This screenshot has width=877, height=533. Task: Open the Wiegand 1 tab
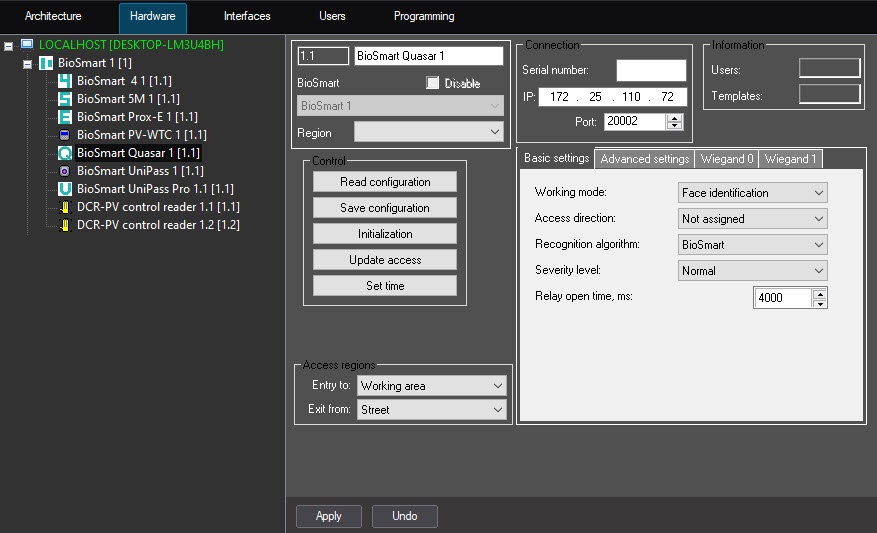[790, 159]
